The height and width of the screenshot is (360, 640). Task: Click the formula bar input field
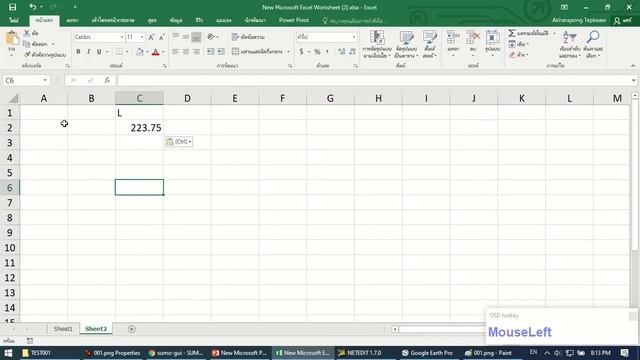373,80
